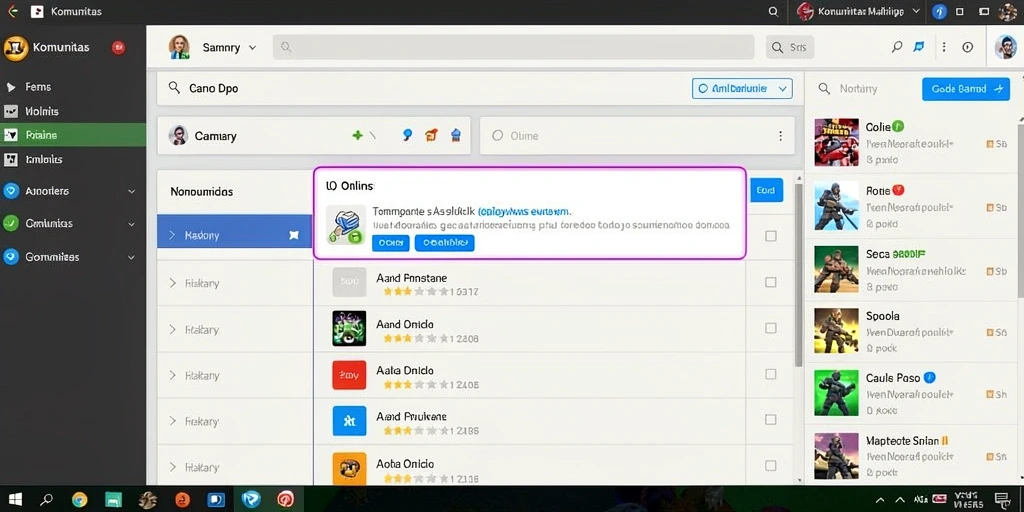Click the blue music note icon in header

[x=920, y=47]
